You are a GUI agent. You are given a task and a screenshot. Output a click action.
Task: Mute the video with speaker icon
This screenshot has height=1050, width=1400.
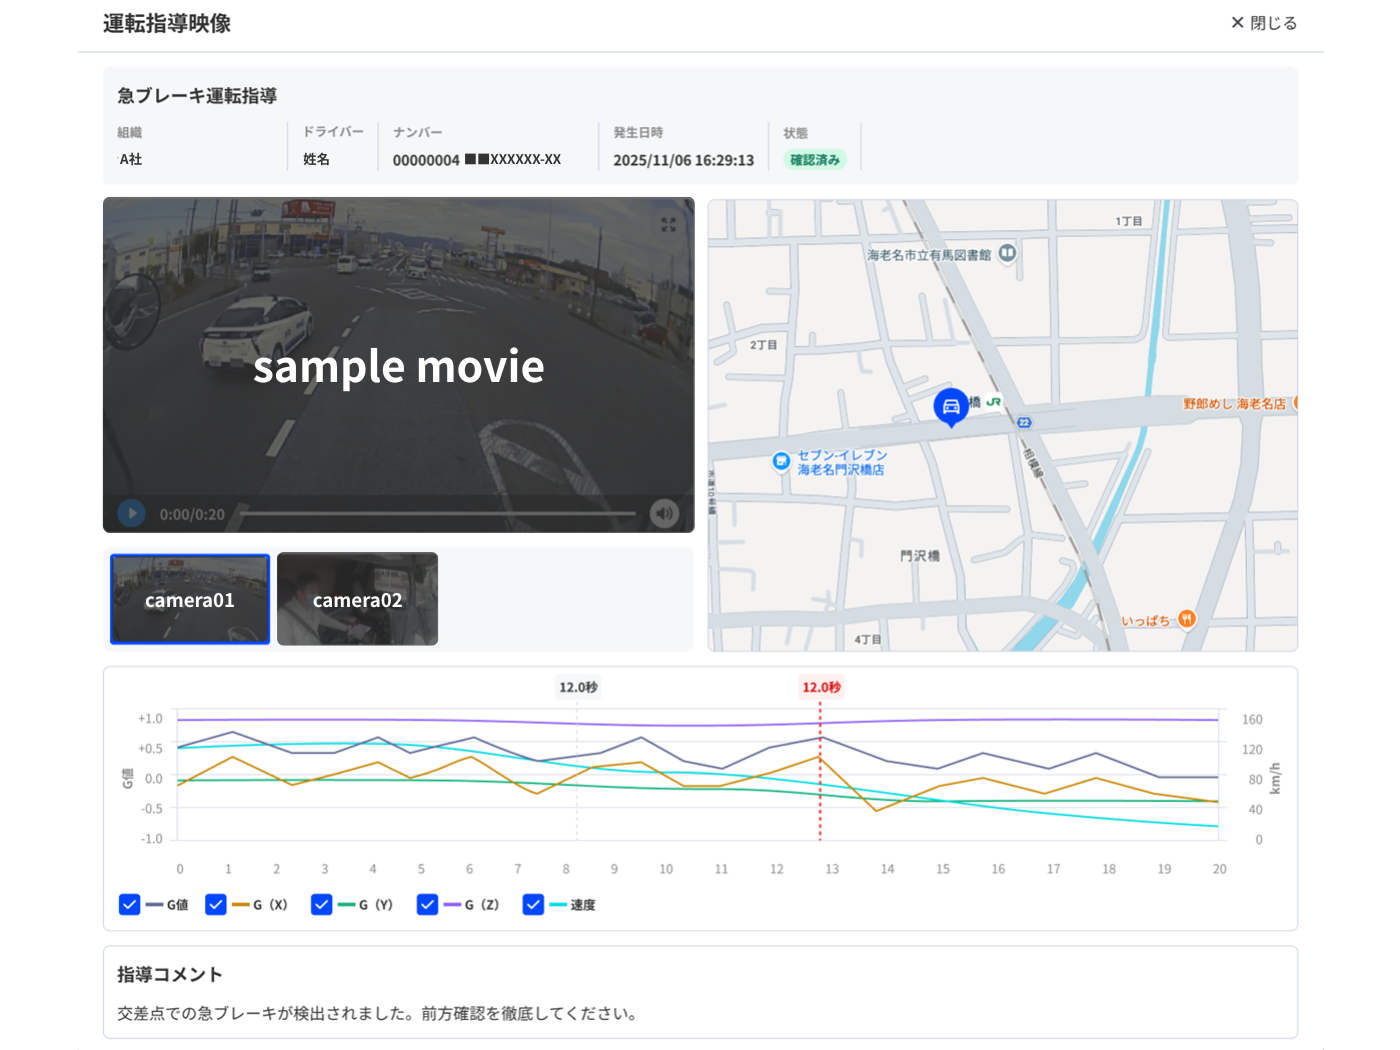click(664, 513)
